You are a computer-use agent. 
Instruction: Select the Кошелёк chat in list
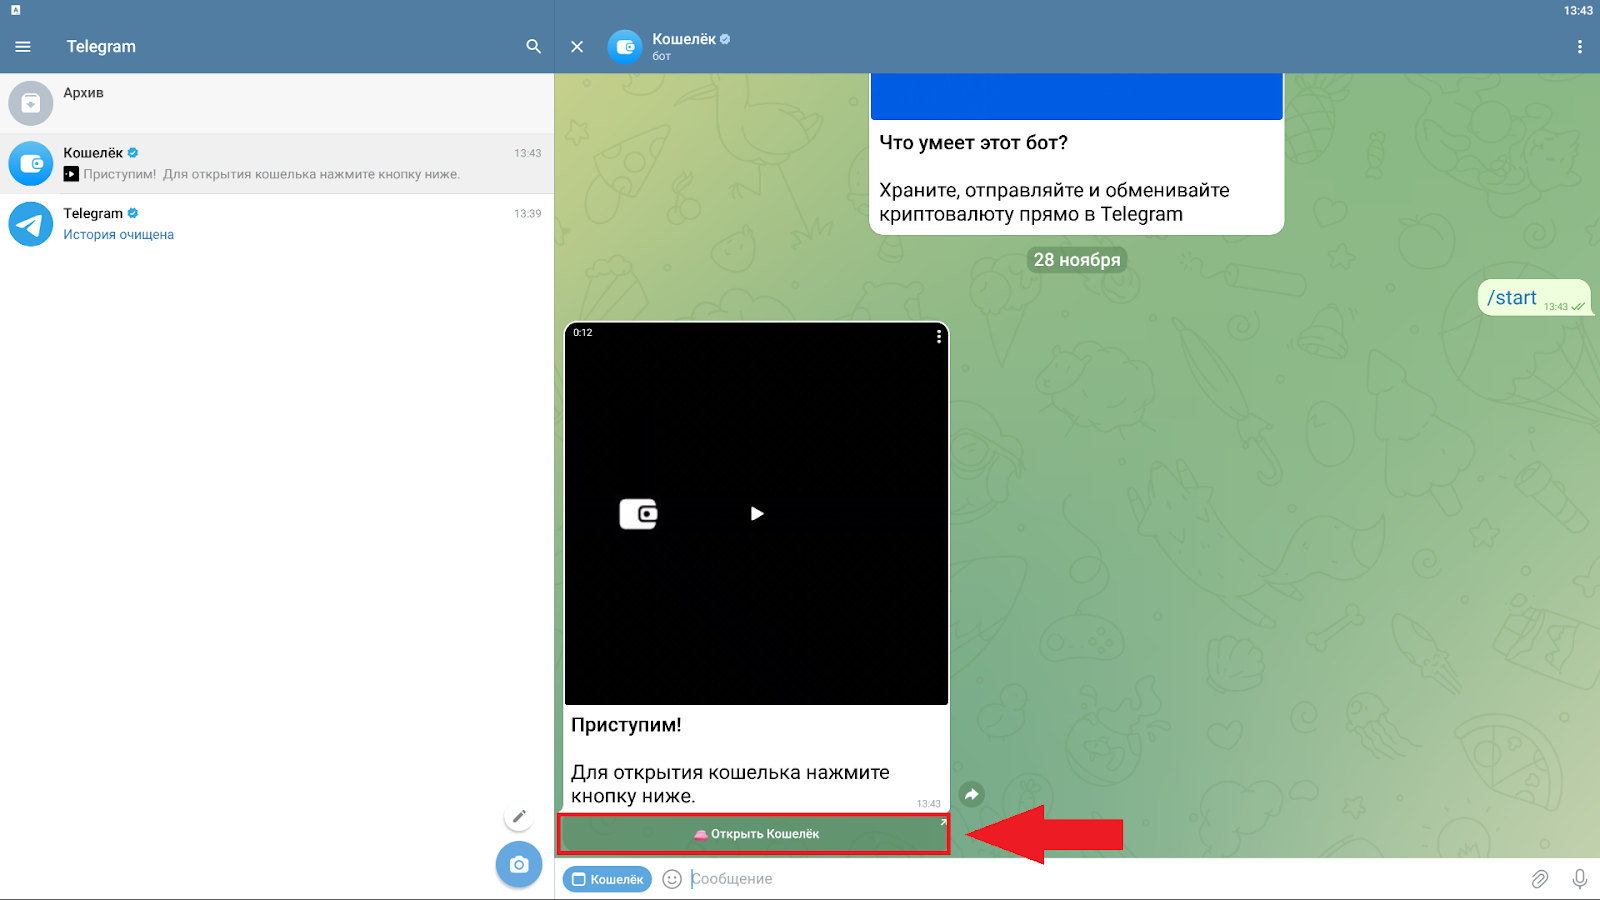tap(277, 163)
